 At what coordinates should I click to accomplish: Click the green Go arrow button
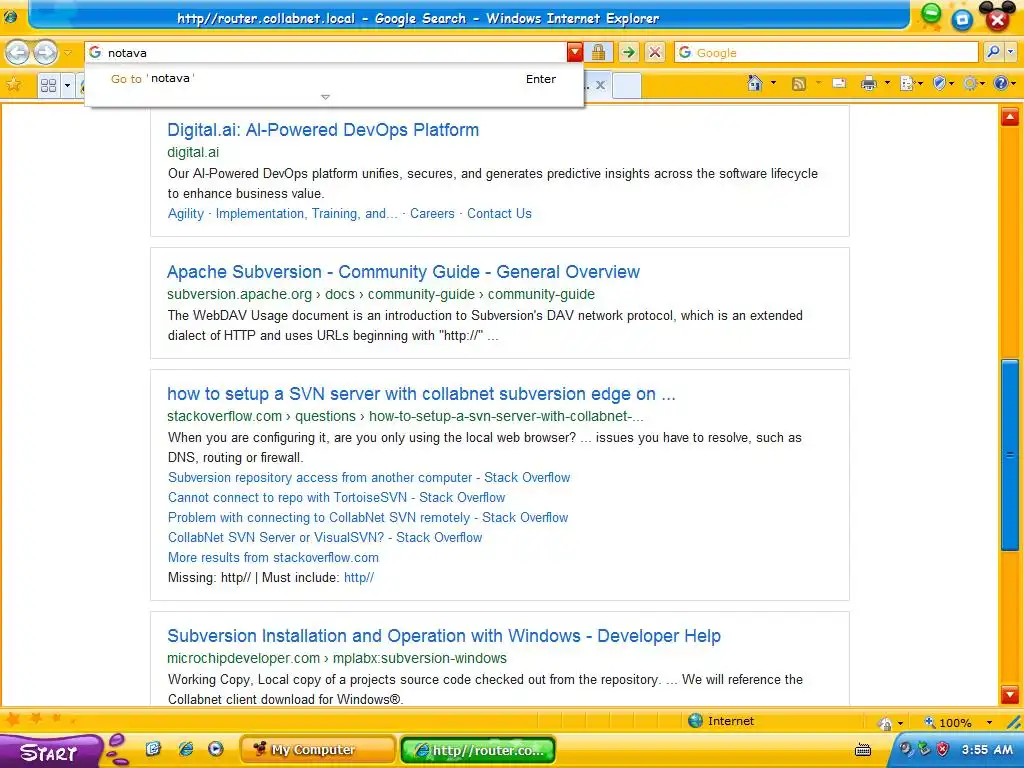point(628,52)
